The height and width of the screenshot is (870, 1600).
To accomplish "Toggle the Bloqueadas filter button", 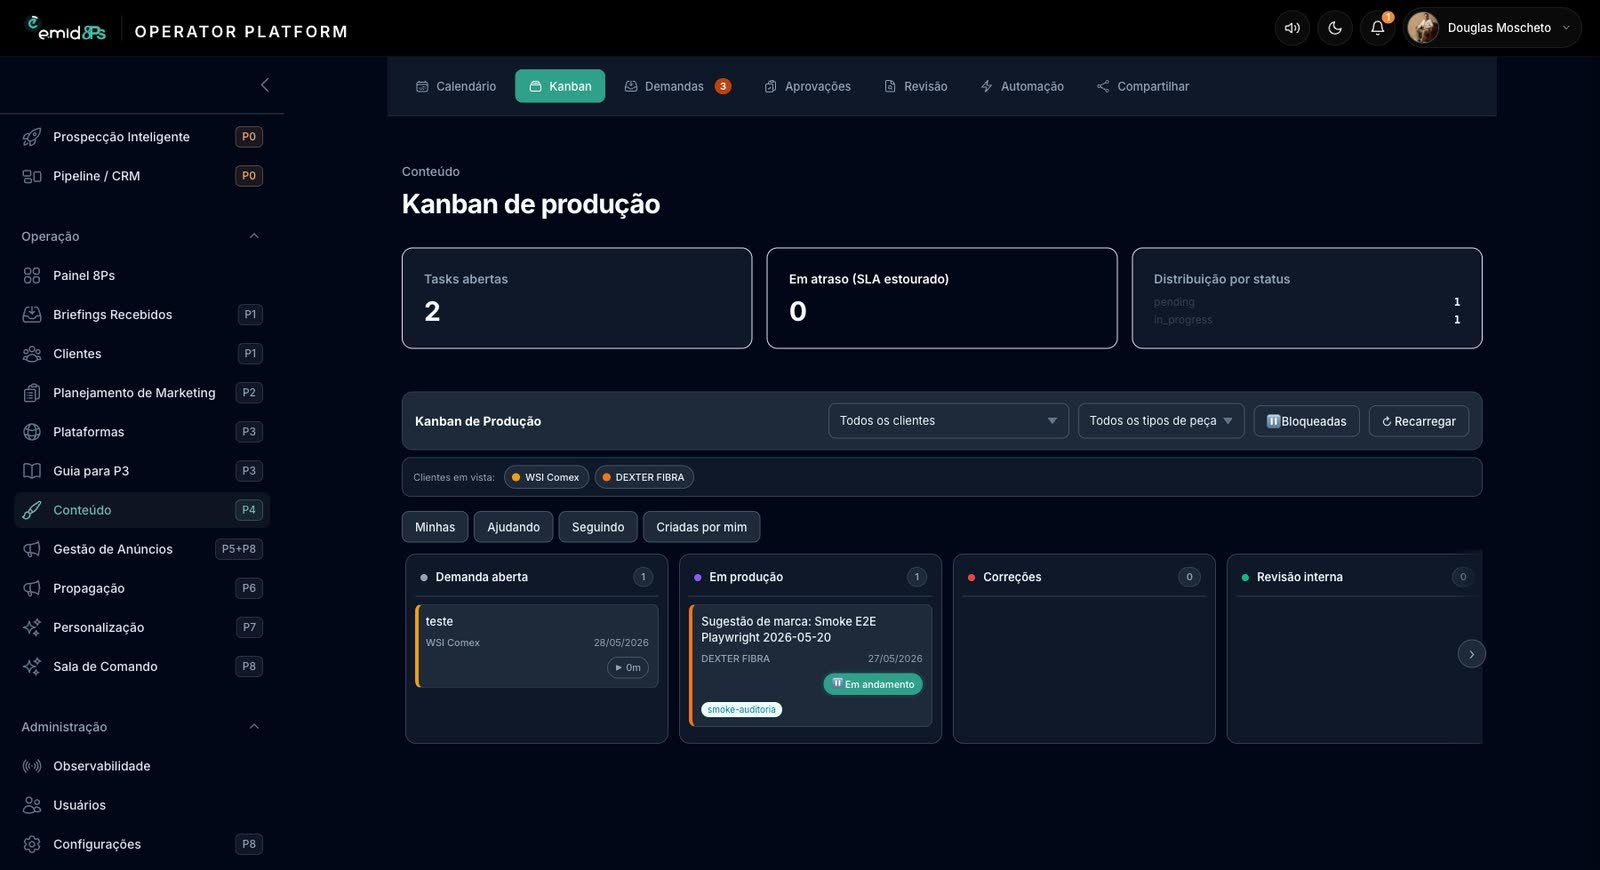I will 1306,421.
